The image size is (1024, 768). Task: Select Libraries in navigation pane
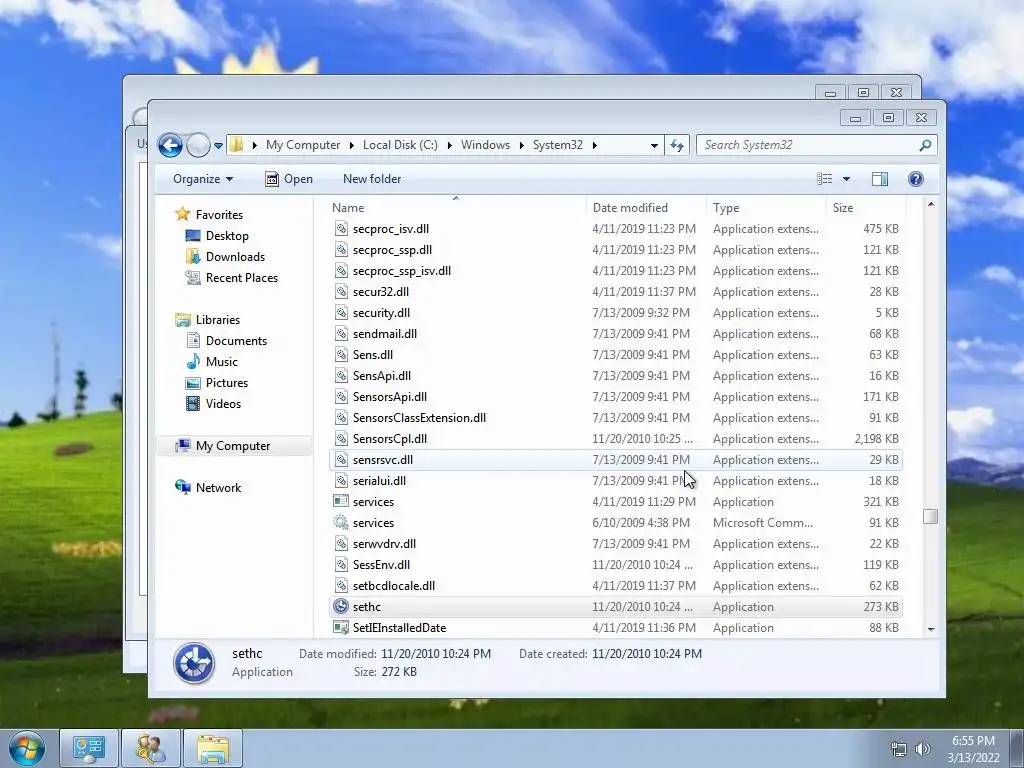pos(218,320)
